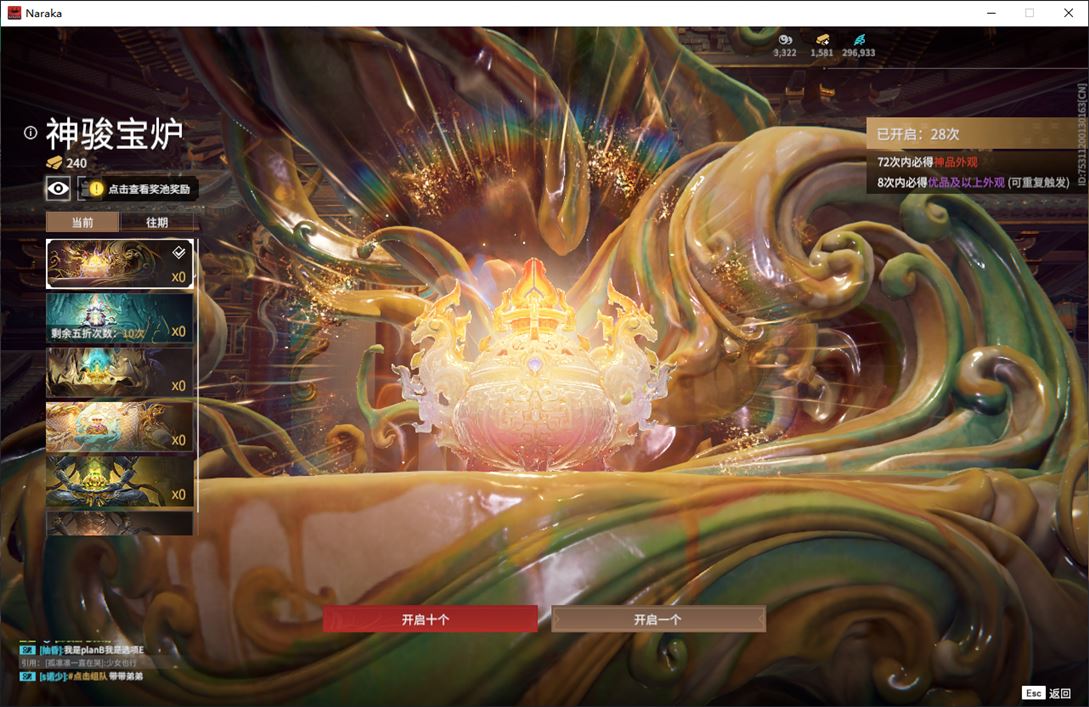This screenshot has height=707, width=1089.
Task: Click the gold ingot 1,581 currency icon
Action: [x=822, y=40]
